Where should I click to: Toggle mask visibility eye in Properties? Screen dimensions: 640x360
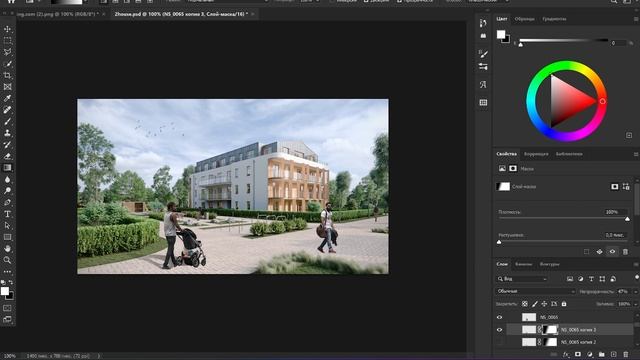pos(612,251)
